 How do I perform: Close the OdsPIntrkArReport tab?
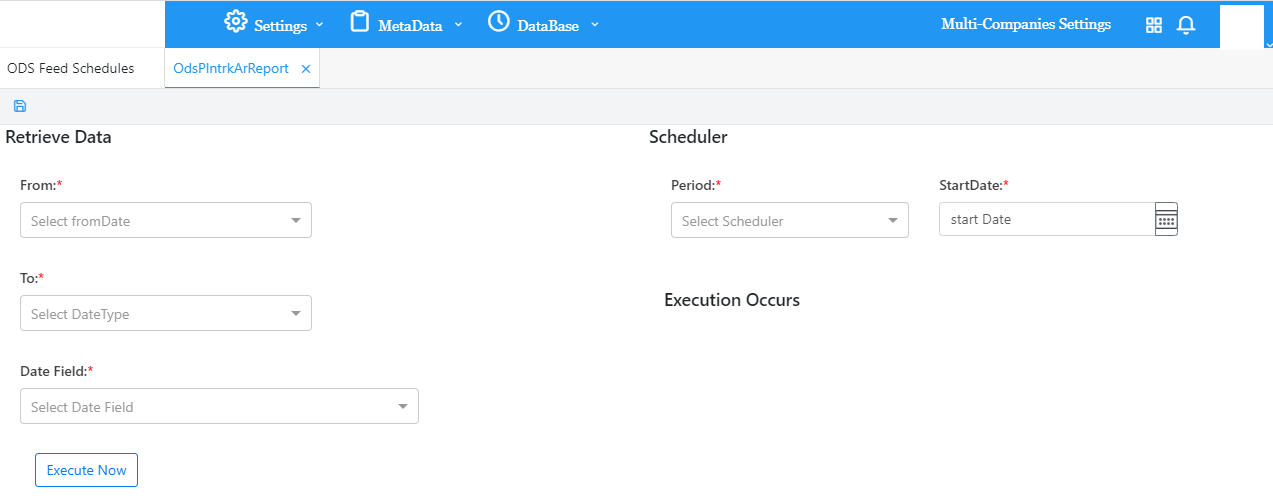click(x=306, y=69)
